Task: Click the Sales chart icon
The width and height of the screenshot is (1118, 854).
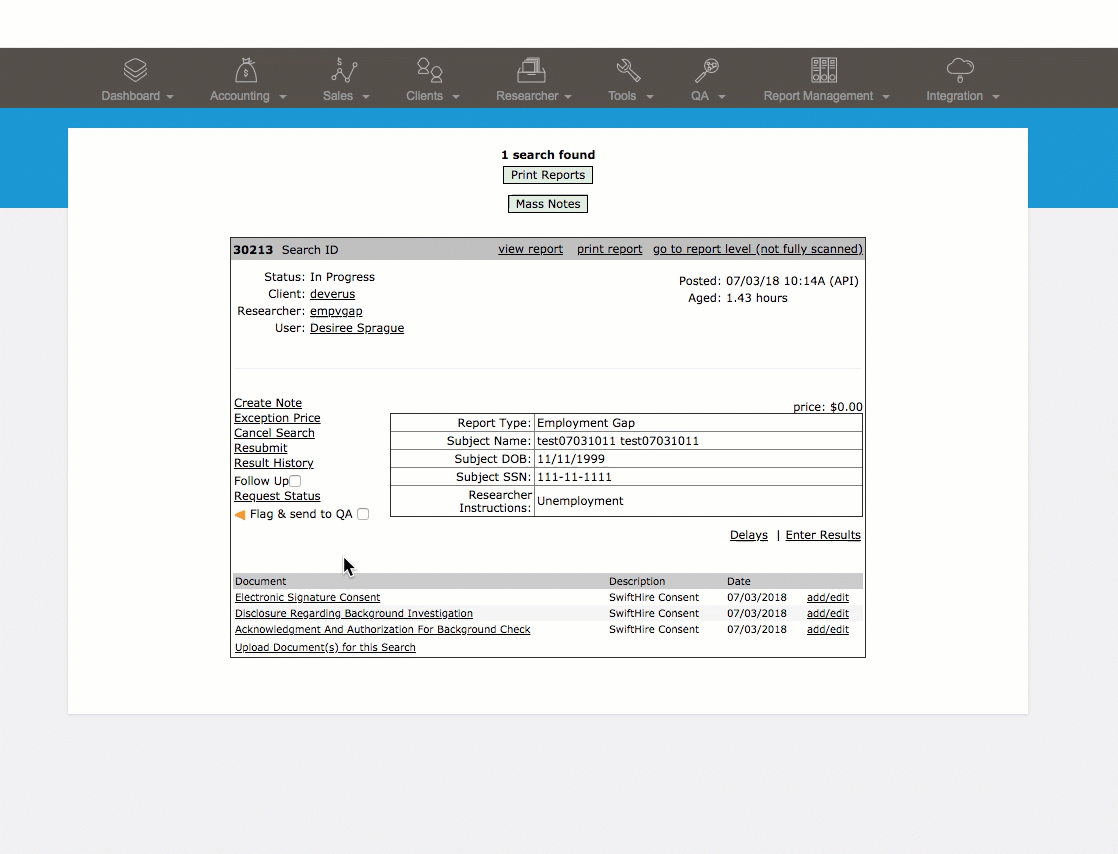Action: (344, 70)
